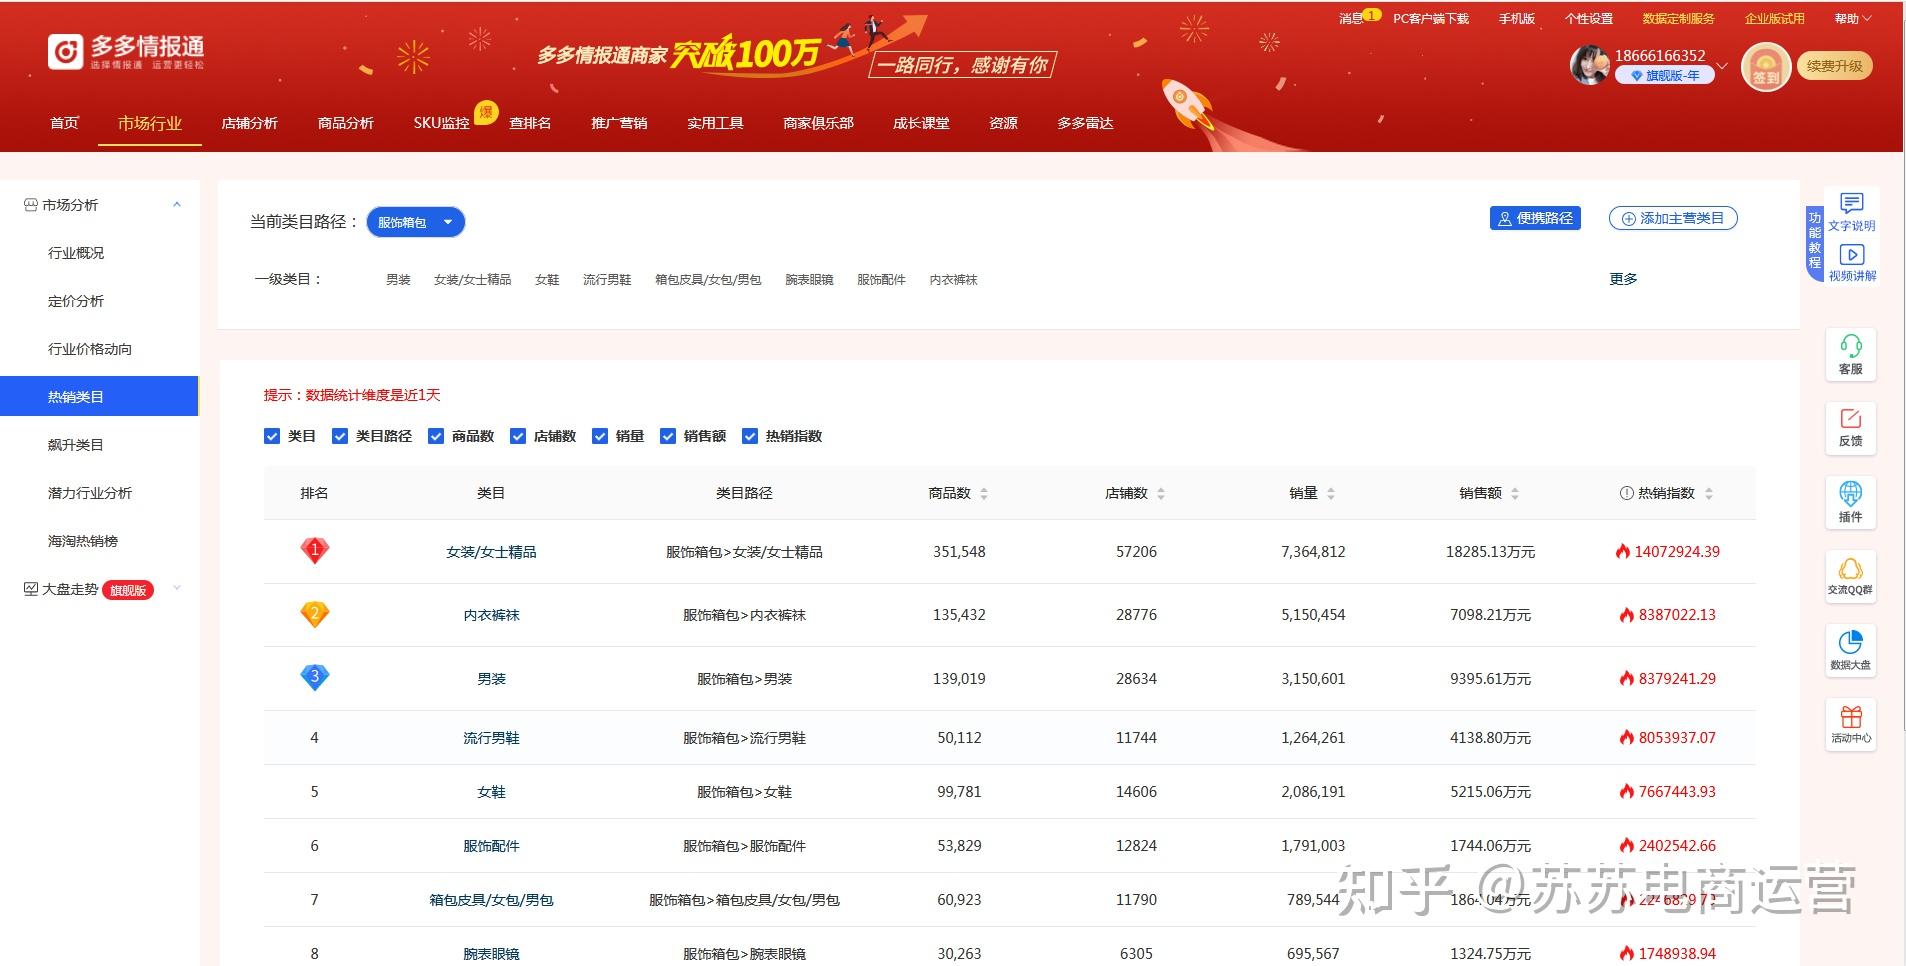
Task: Click the 多多情报通 logo icon
Action: pos(66,52)
